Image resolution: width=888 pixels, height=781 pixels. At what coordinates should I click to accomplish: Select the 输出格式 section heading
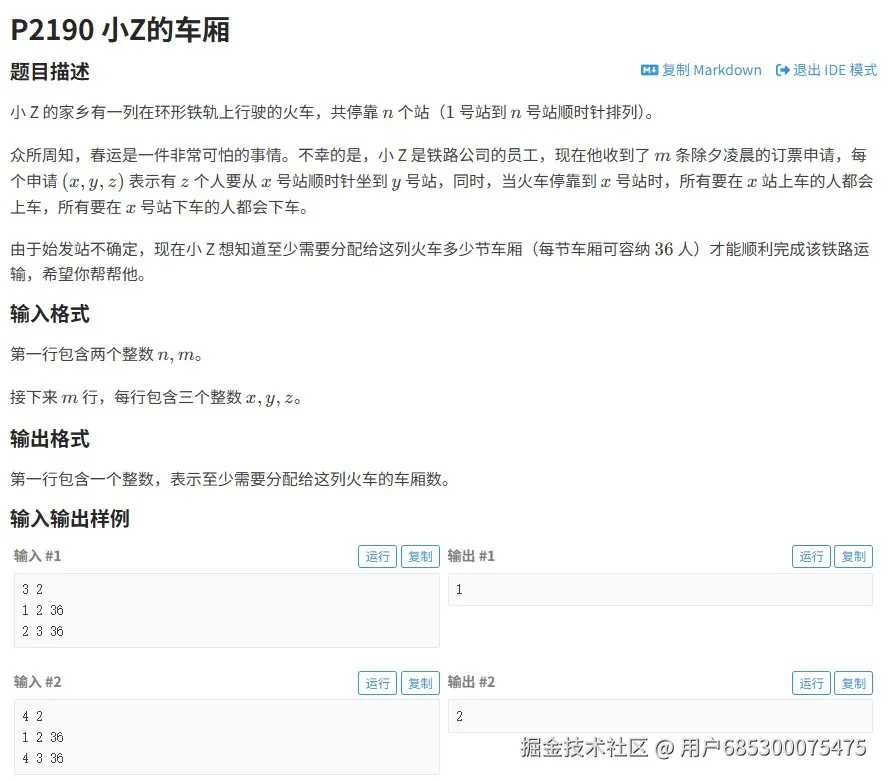(x=50, y=440)
